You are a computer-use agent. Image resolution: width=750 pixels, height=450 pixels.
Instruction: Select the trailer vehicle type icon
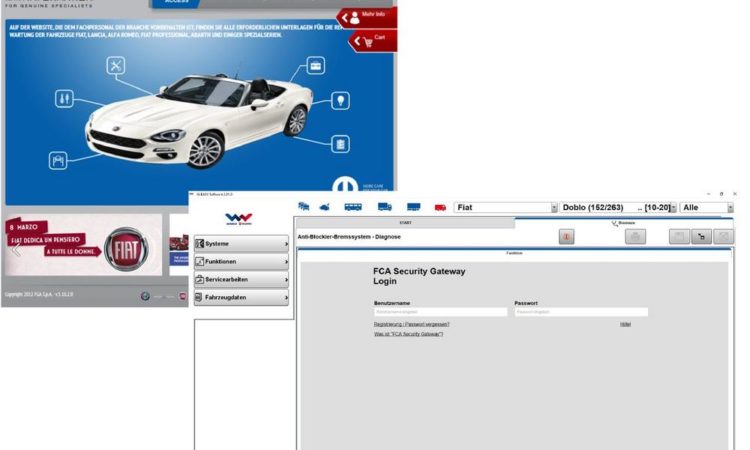413,207
